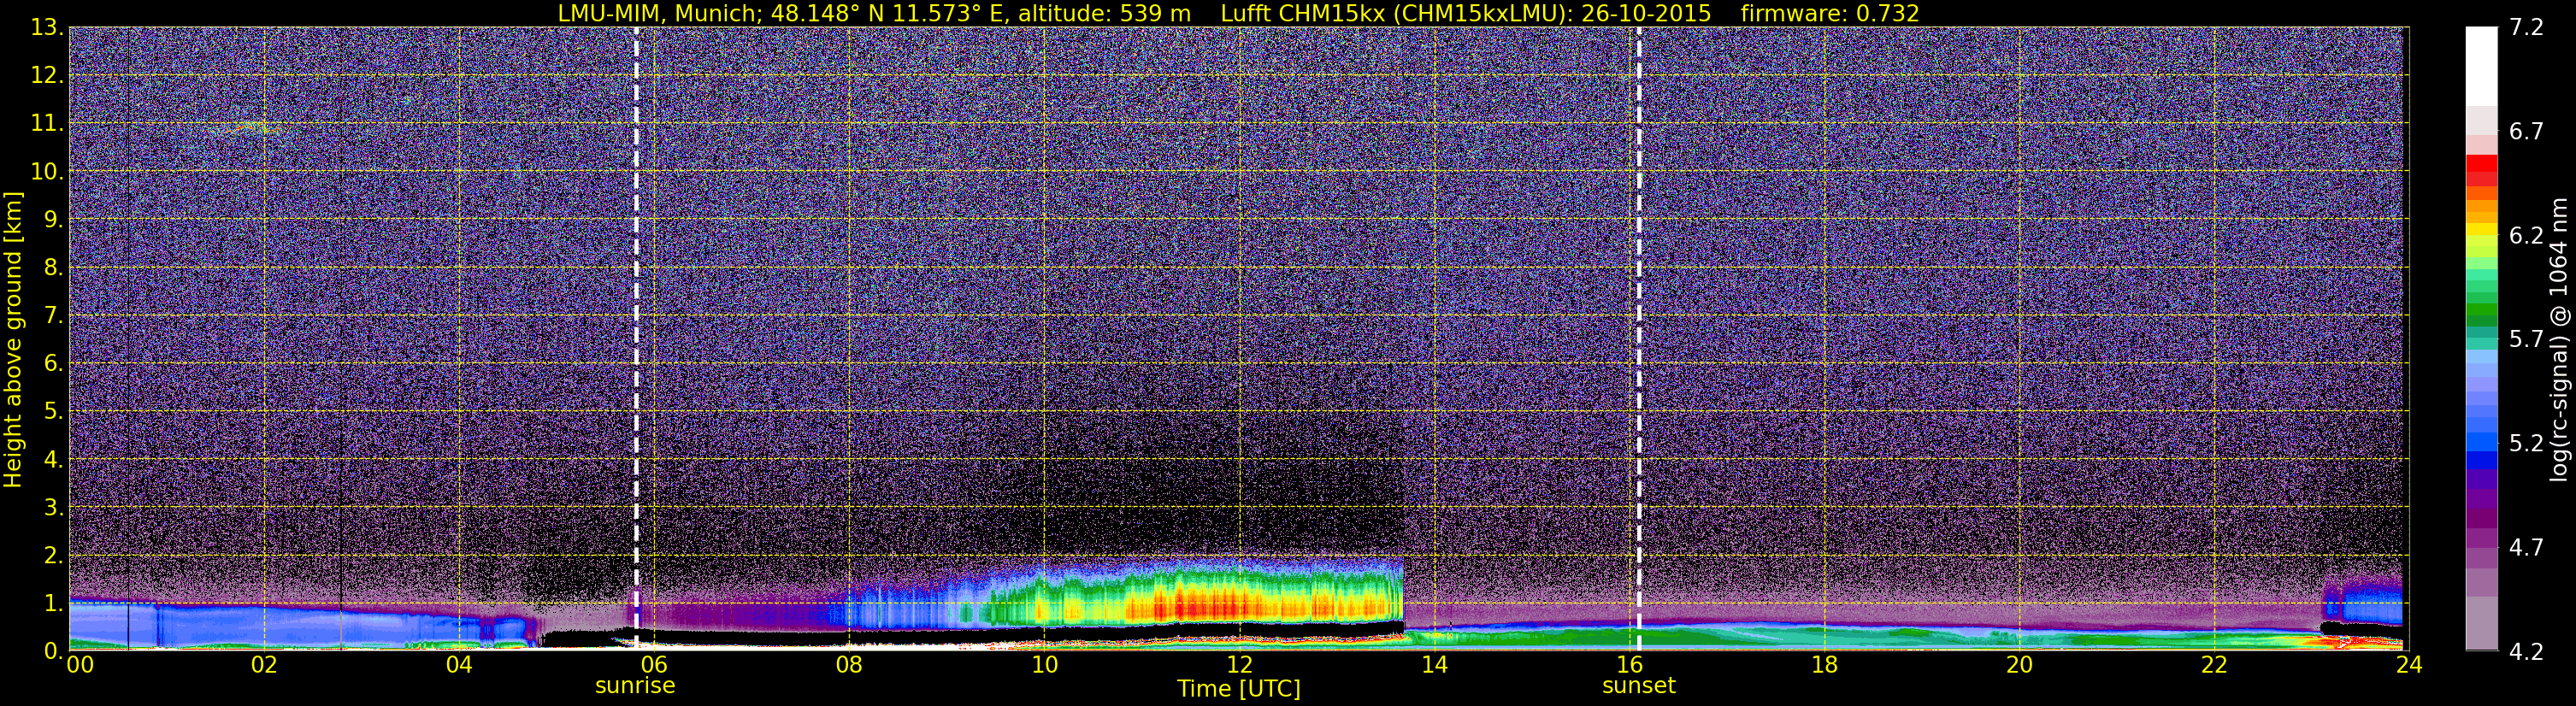
Task: Click the time axis tick label 14
Action: pos(1434,665)
